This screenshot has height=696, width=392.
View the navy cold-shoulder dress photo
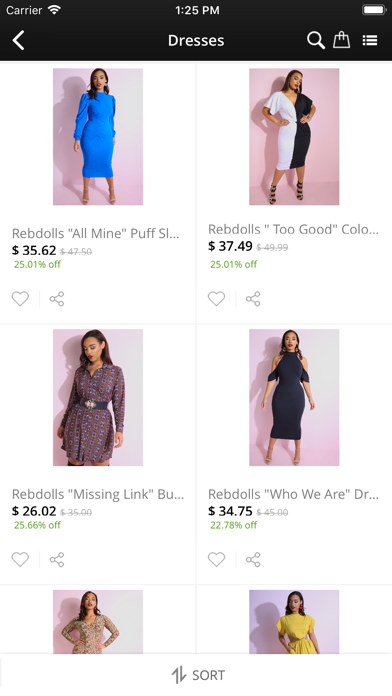coord(294,398)
